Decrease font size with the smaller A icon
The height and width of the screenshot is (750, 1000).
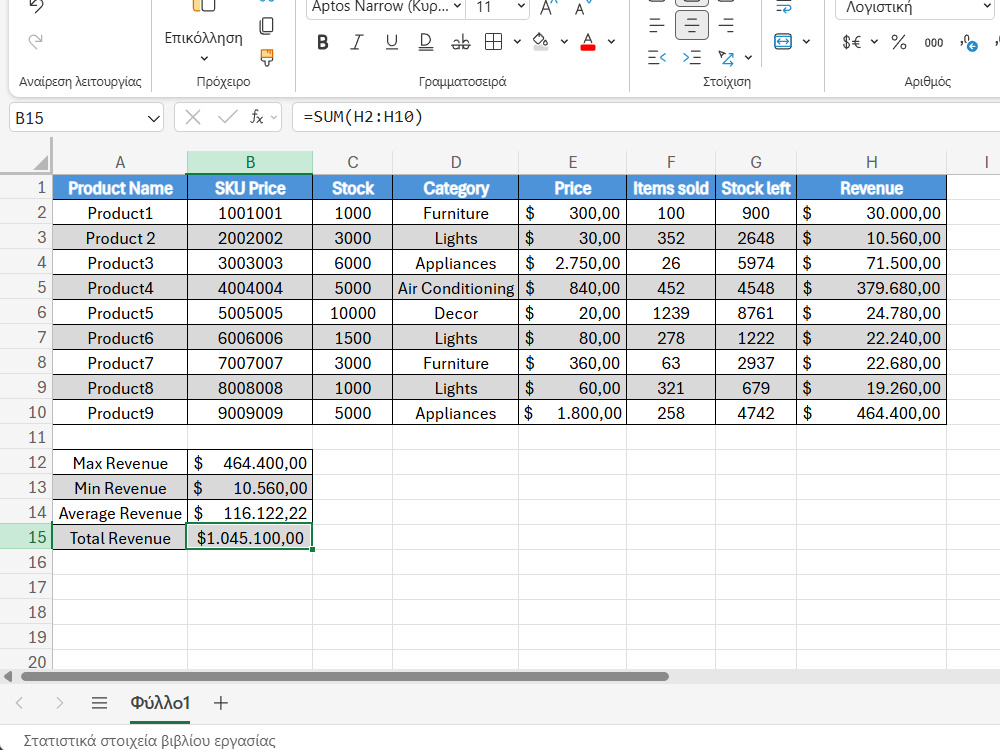581,8
